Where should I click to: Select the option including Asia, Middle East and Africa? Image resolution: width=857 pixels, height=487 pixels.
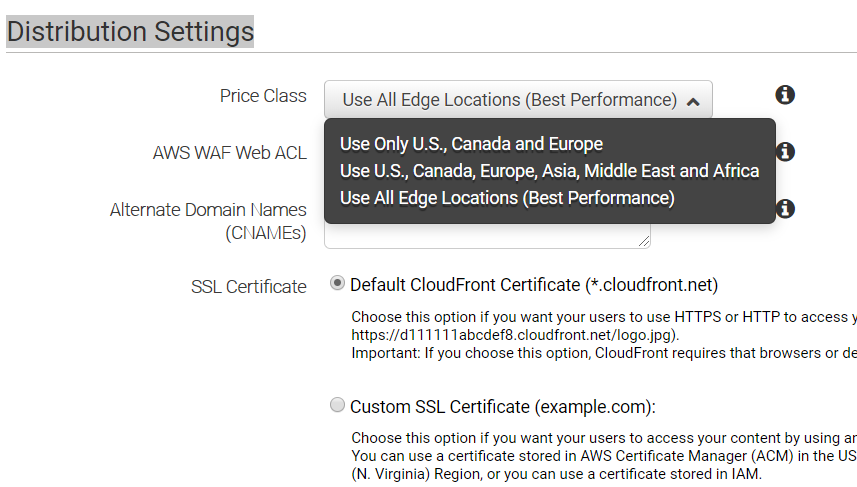pos(549,171)
